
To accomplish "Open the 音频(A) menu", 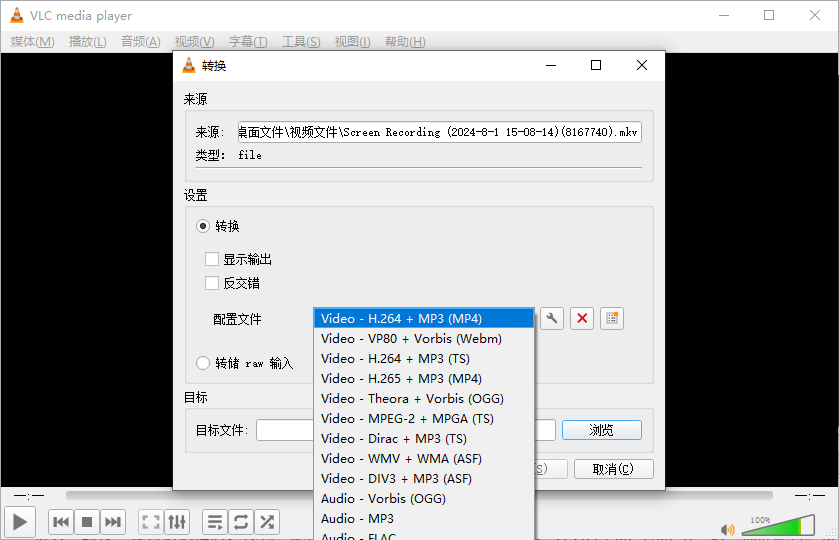I will [141, 41].
